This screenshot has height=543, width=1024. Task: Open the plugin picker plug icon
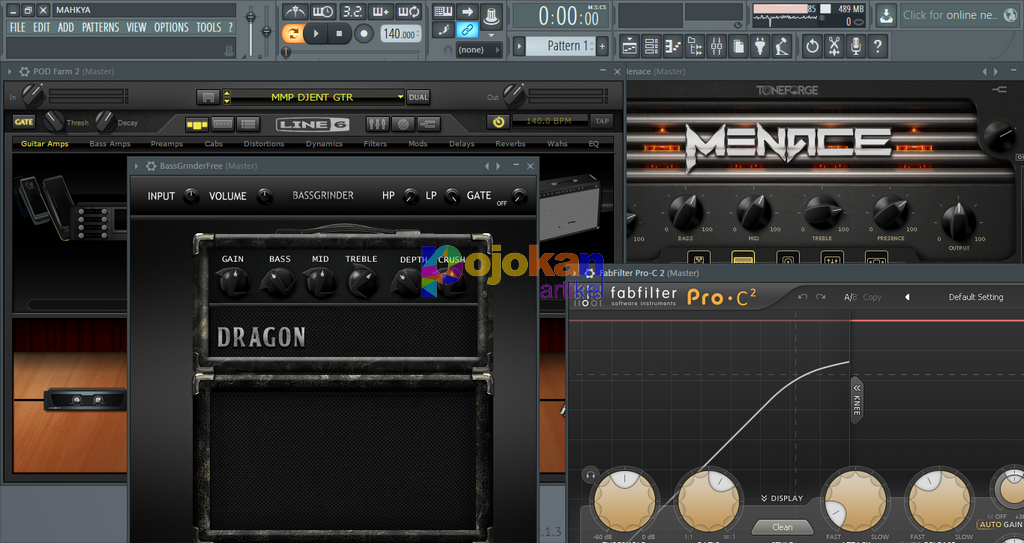click(759, 46)
